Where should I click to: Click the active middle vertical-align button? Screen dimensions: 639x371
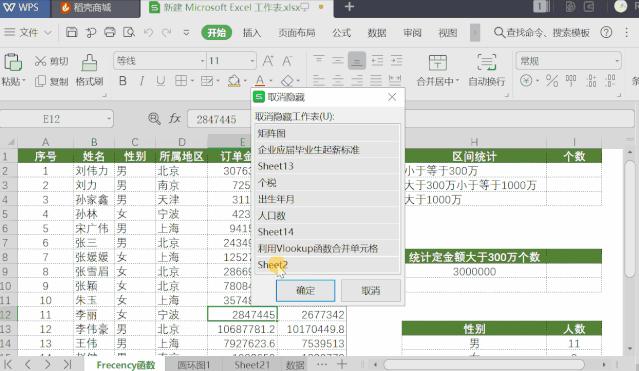[357, 61]
